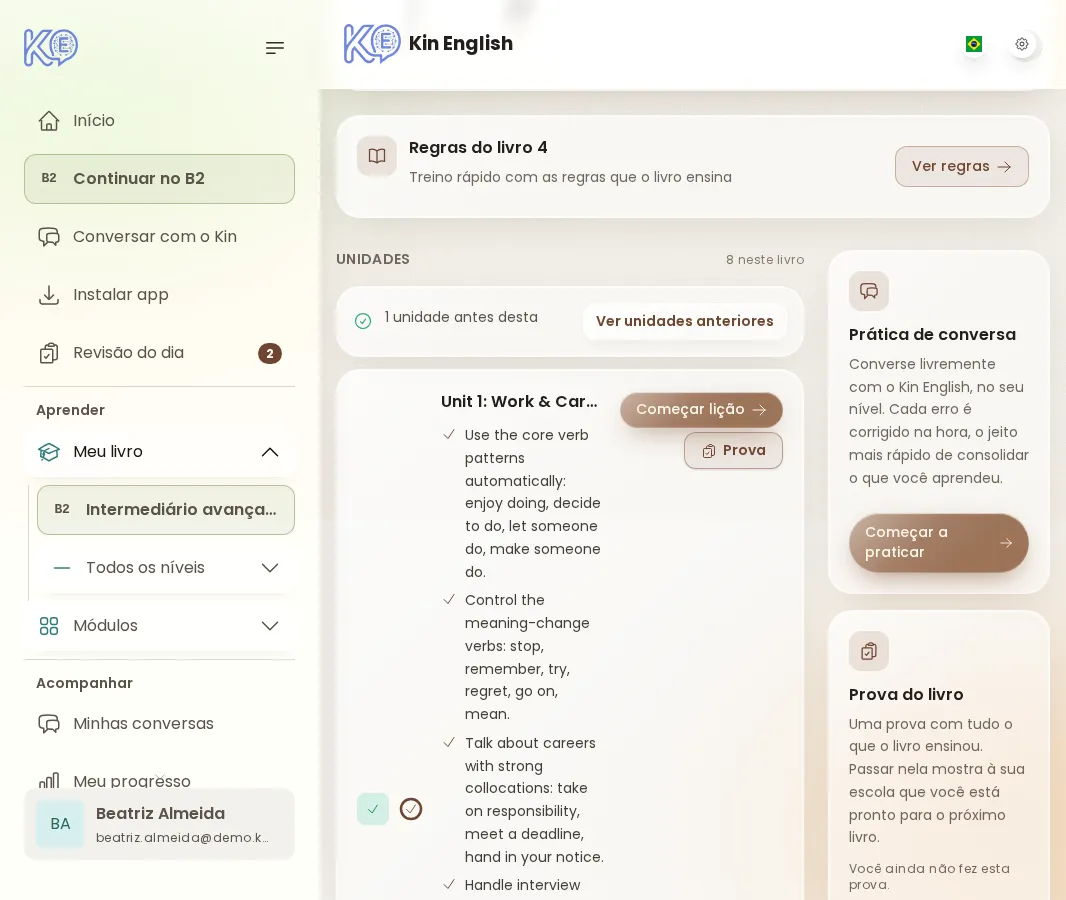Select B2 Intermediário avançado level item

pyautogui.click(x=166, y=510)
